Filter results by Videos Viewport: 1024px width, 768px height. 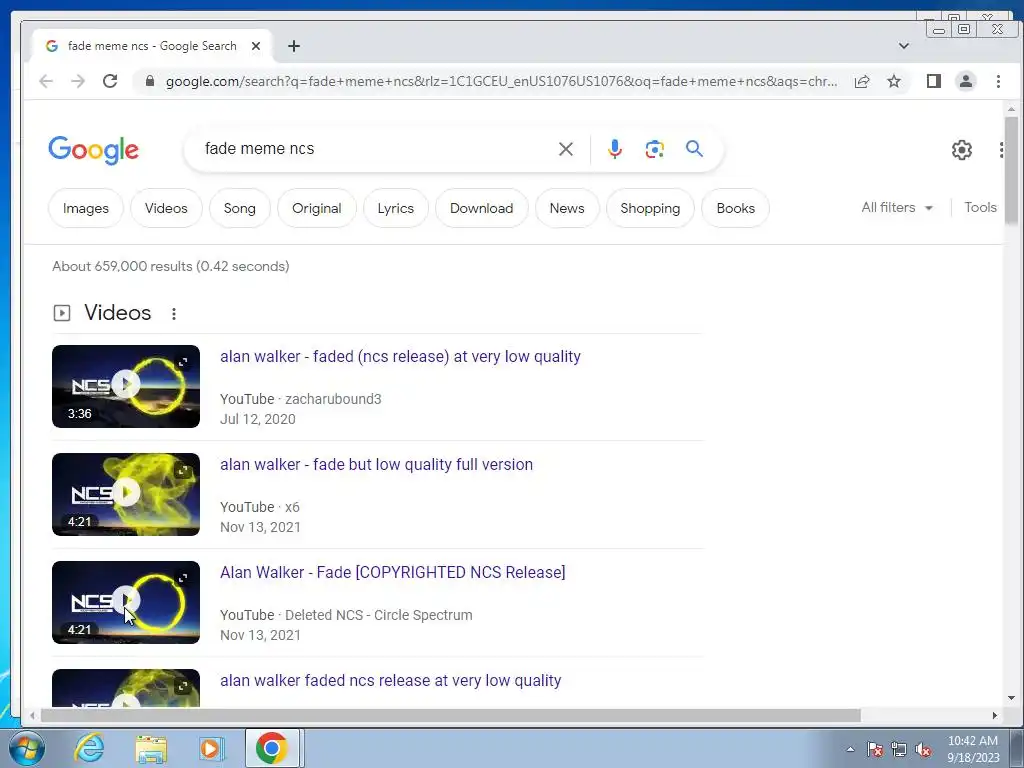166,208
